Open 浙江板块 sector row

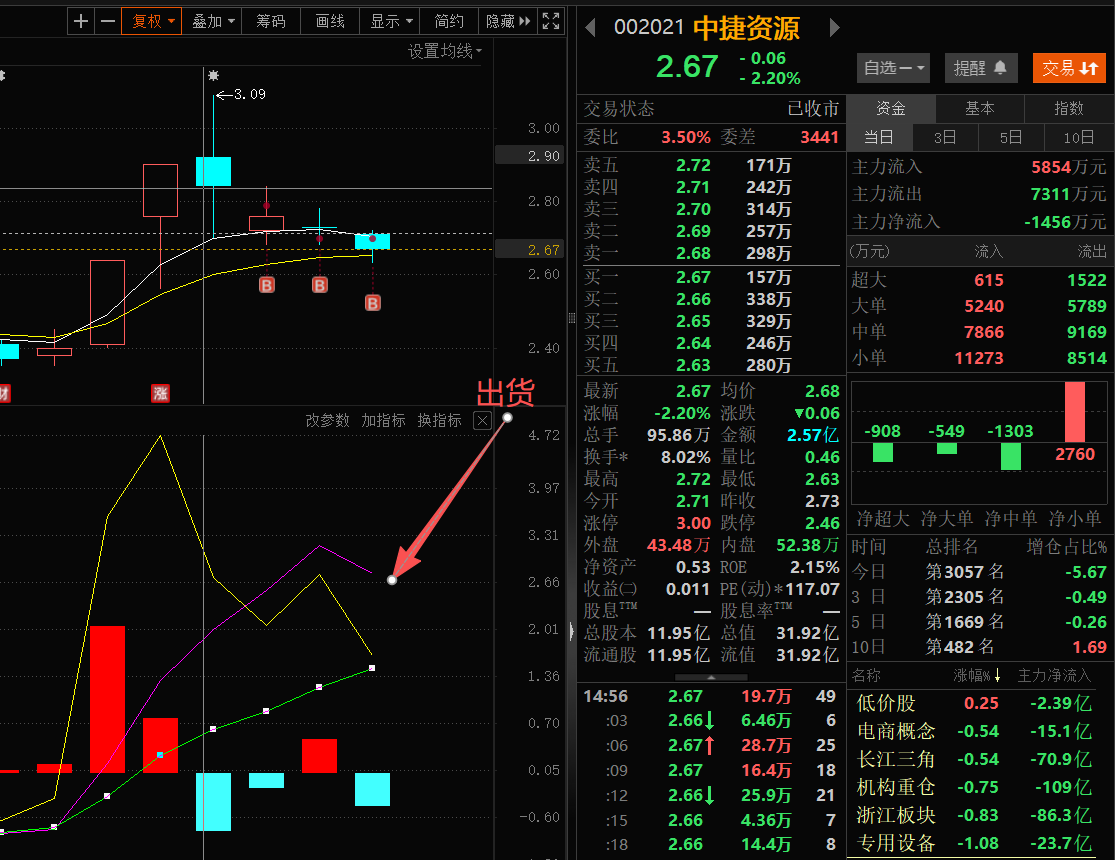click(x=973, y=815)
